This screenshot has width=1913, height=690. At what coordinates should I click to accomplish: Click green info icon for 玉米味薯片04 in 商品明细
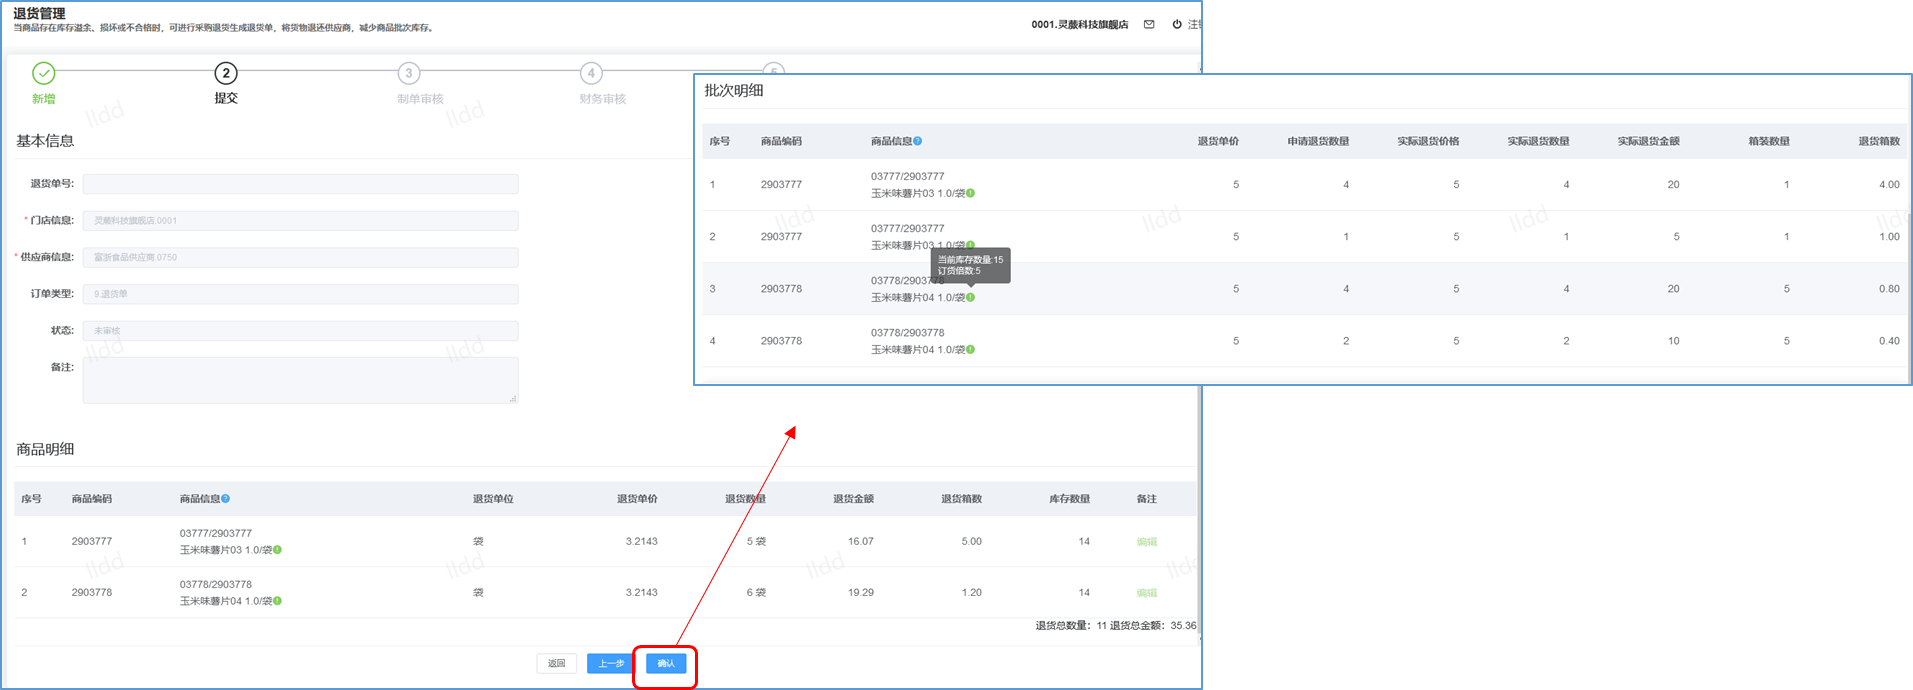click(278, 601)
